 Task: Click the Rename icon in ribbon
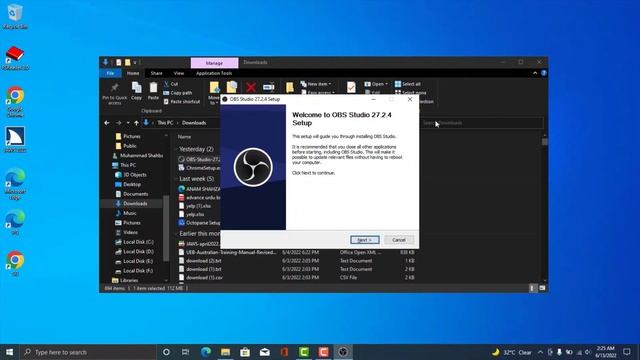pos(269,87)
